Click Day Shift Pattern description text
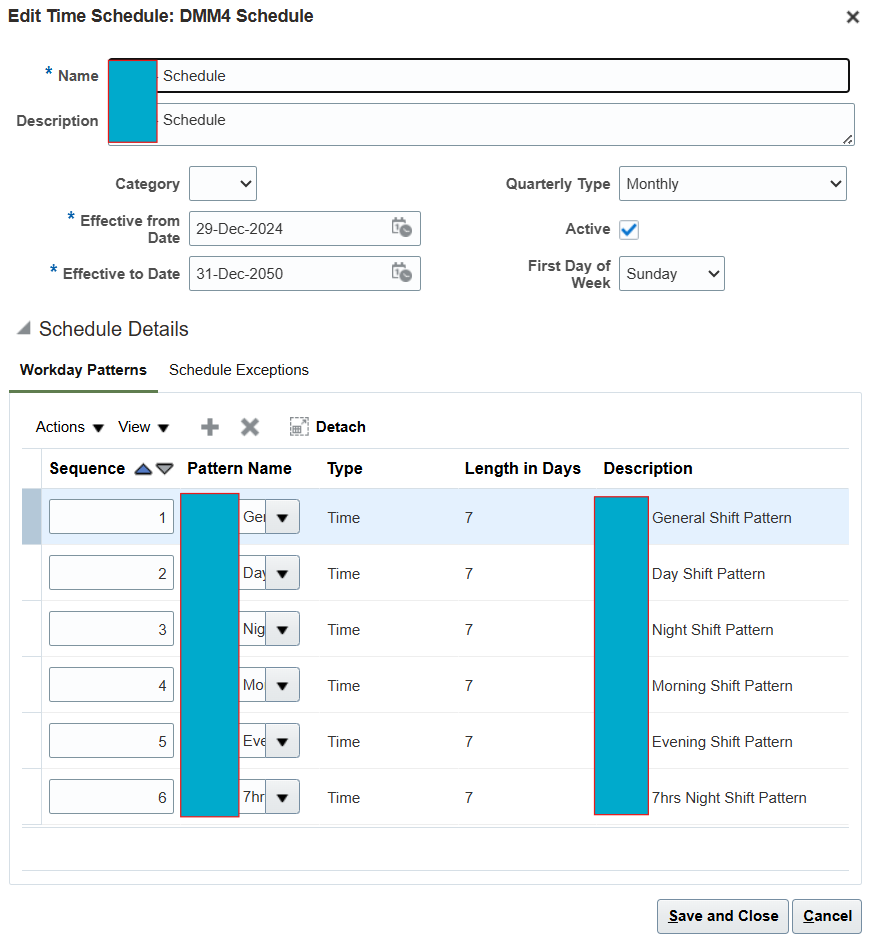Image resolution: width=870 pixels, height=937 pixels. tap(708, 574)
